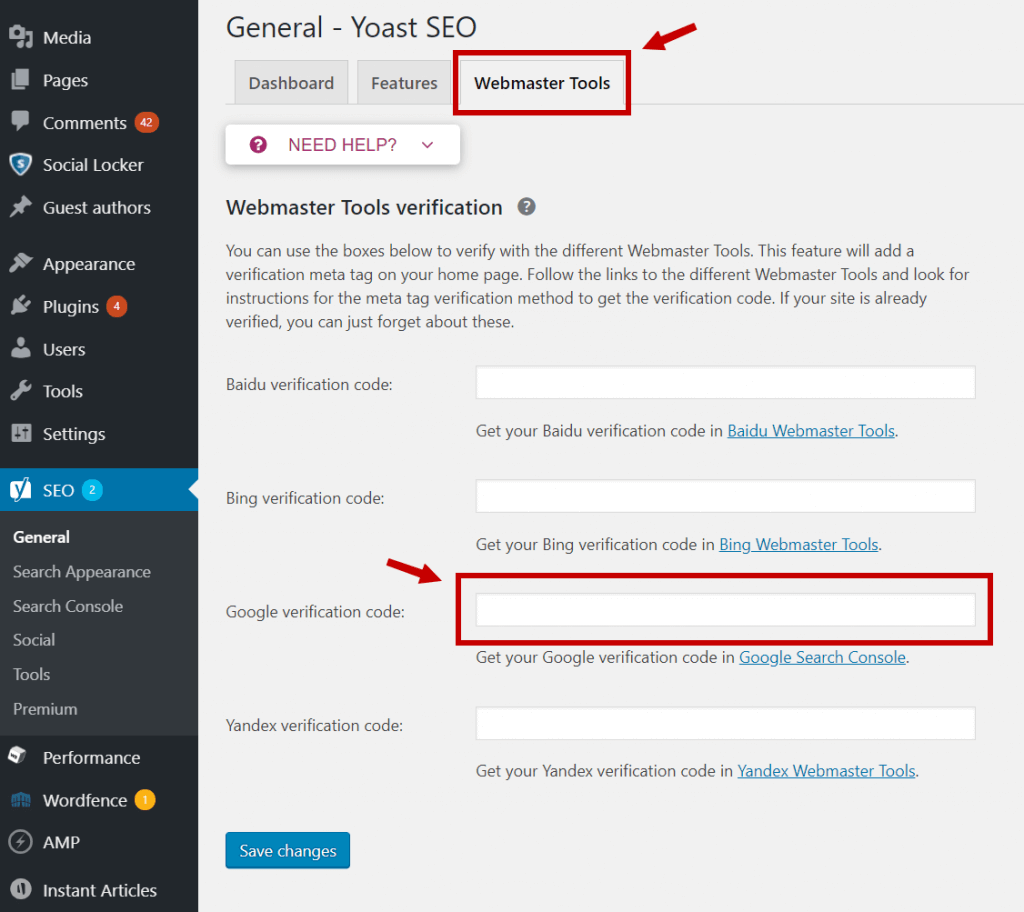Click the Media icon in sidebar

(x=21, y=38)
